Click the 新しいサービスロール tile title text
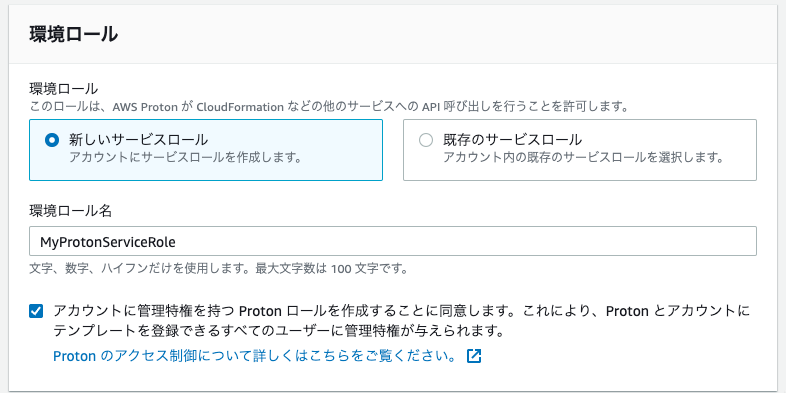Image resolution: width=786 pixels, height=393 pixels. [x=138, y=139]
